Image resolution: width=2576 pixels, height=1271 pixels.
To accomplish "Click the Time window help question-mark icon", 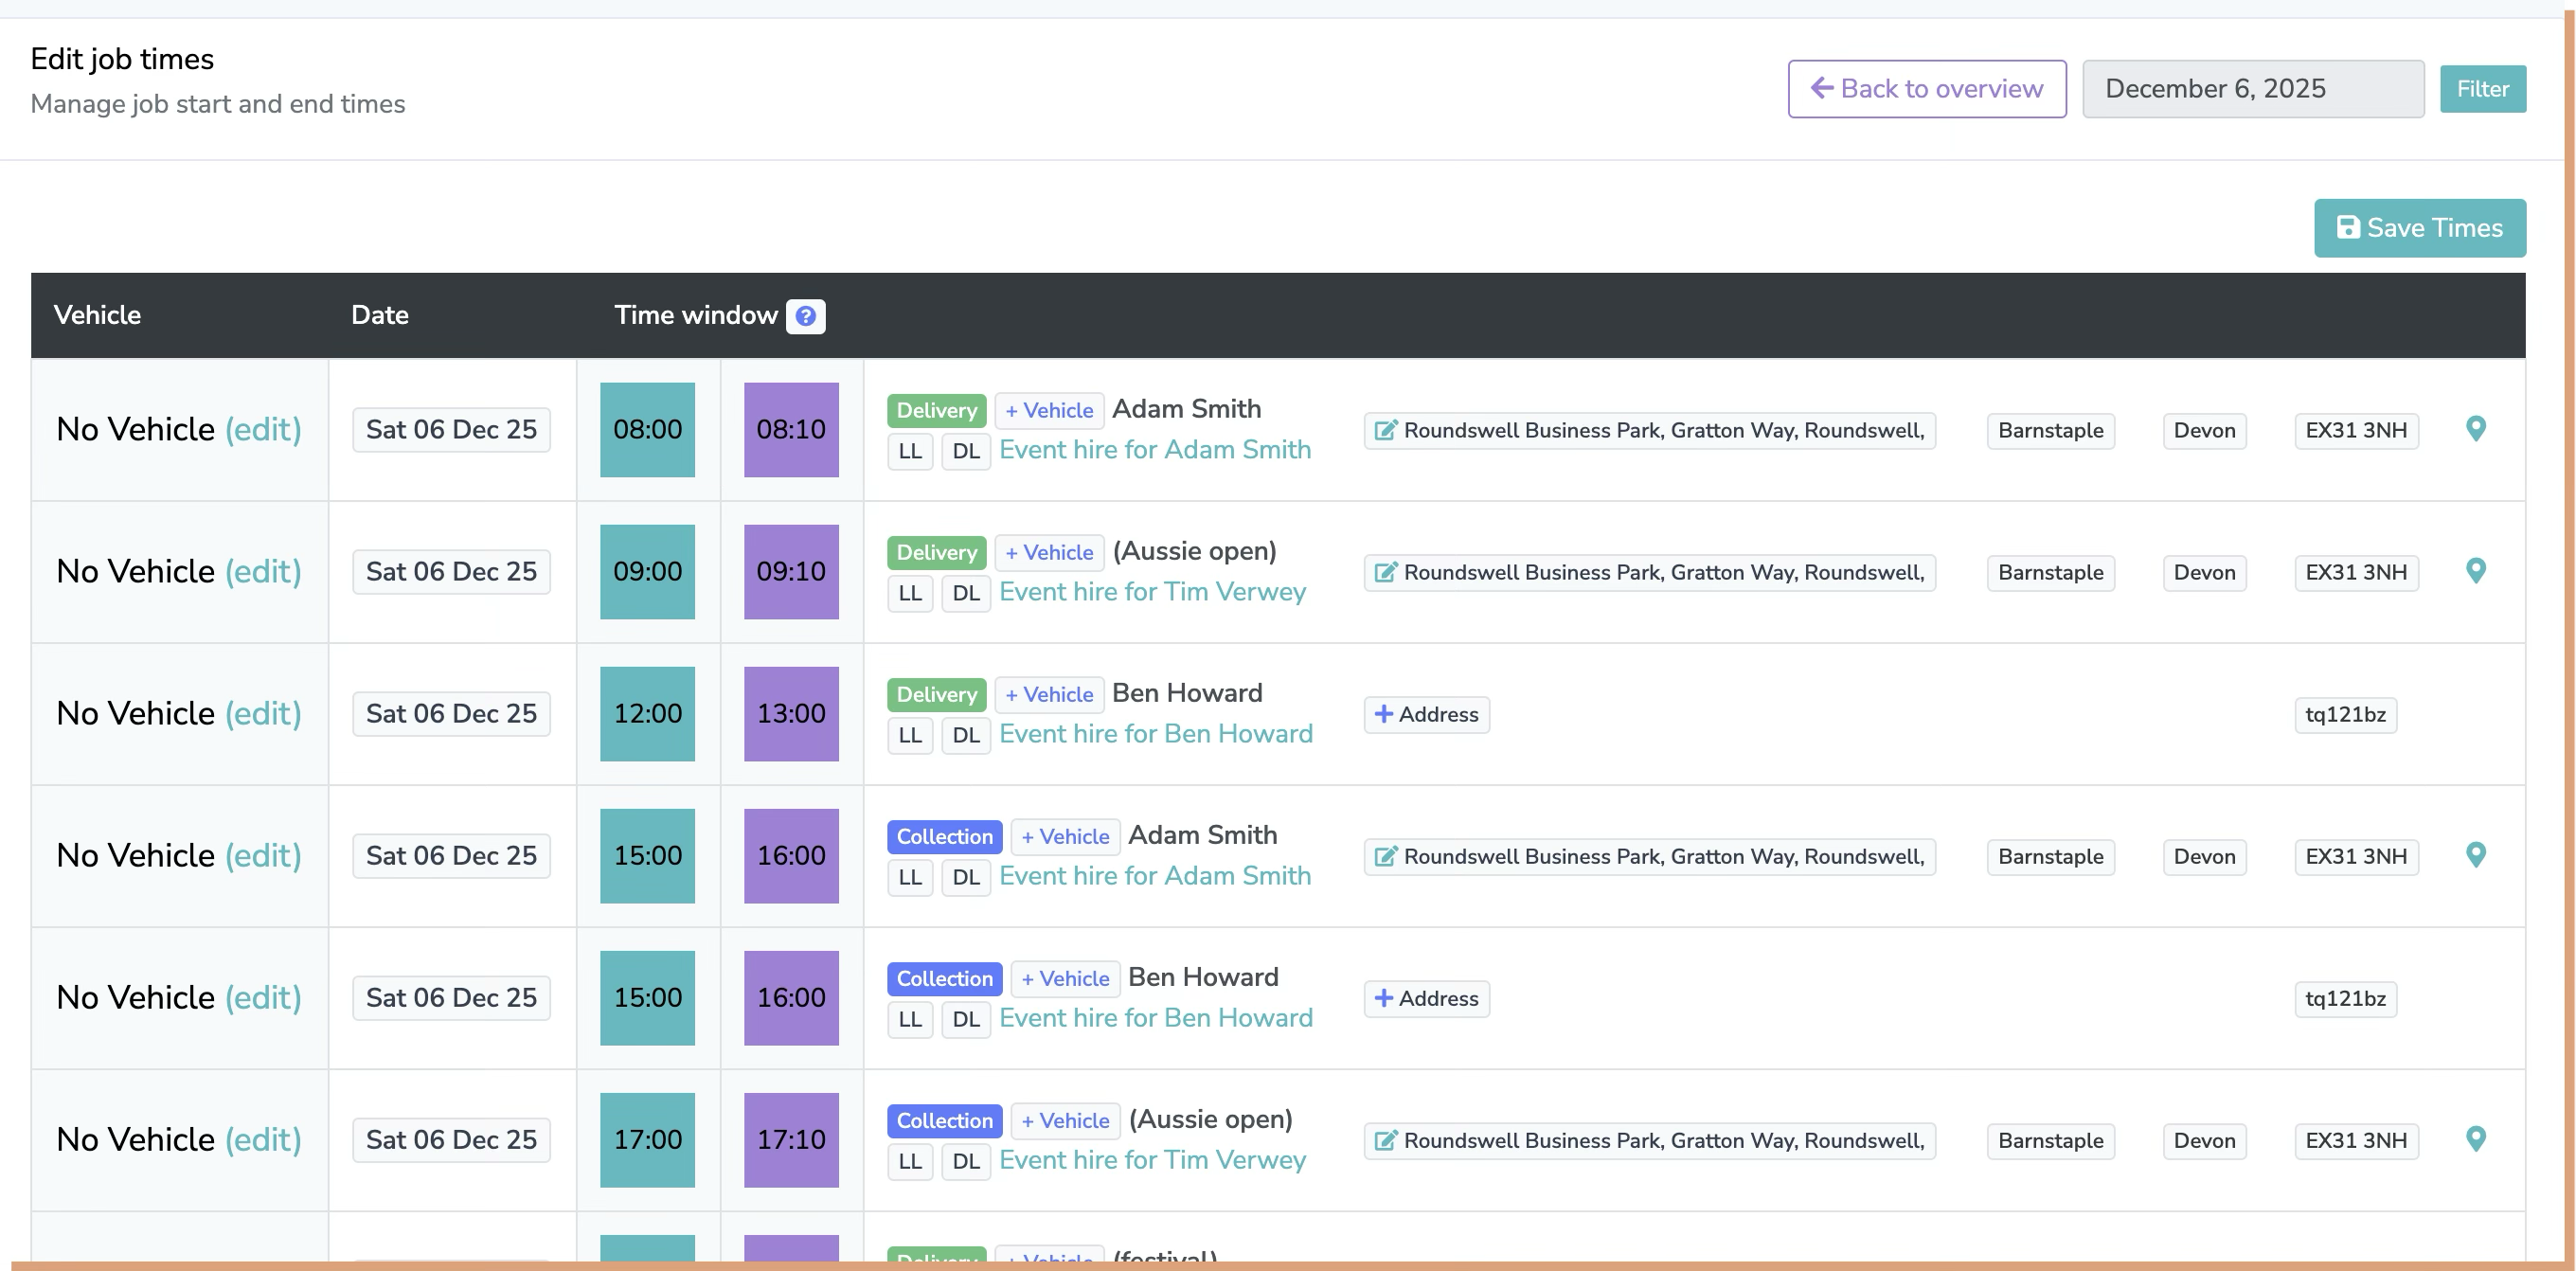I will (x=805, y=316).
